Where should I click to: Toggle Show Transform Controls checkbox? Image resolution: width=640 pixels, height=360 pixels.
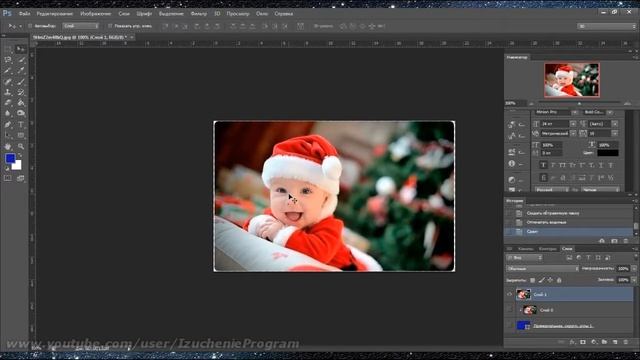[x=110, y=26]
